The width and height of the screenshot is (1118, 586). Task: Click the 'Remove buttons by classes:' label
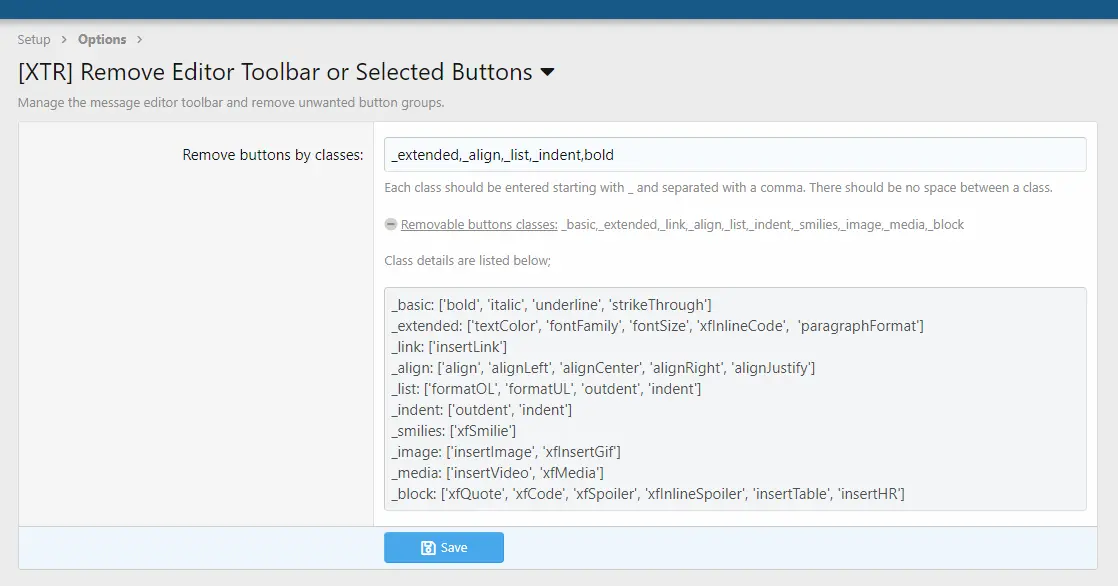(x=273, y=155)
